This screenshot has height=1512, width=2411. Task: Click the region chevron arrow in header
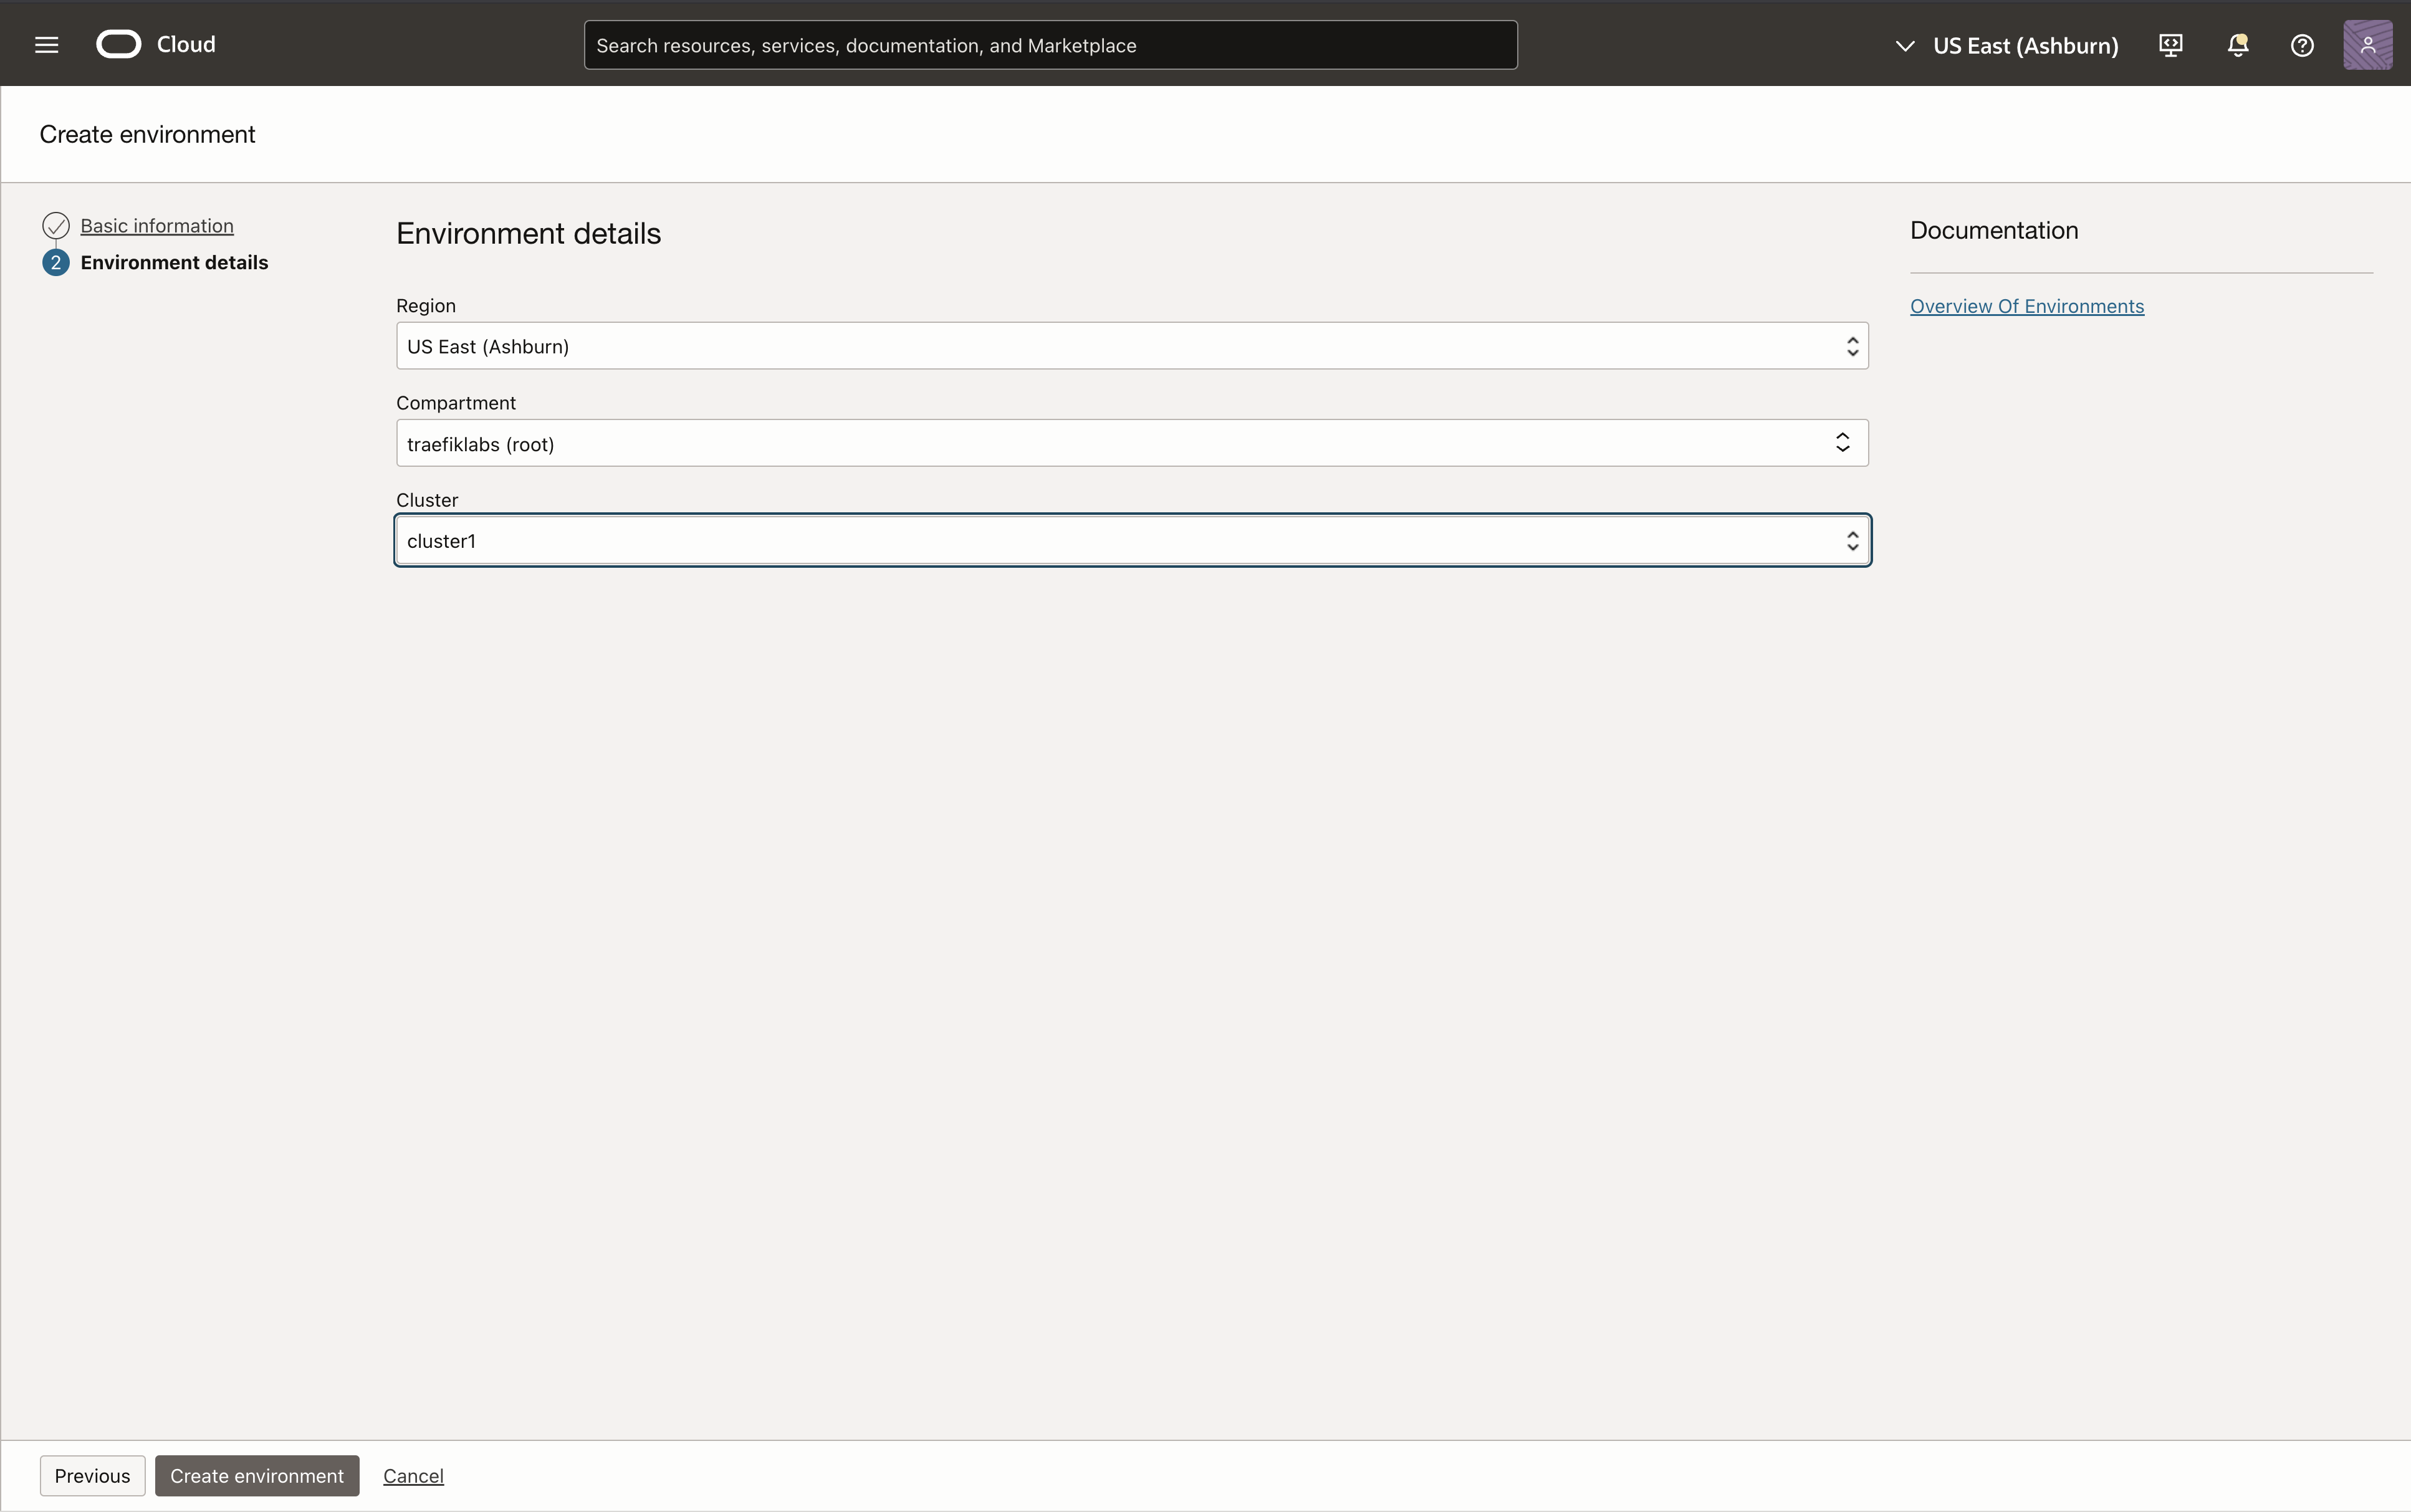pyautogui.click(x=1904, y=46)
